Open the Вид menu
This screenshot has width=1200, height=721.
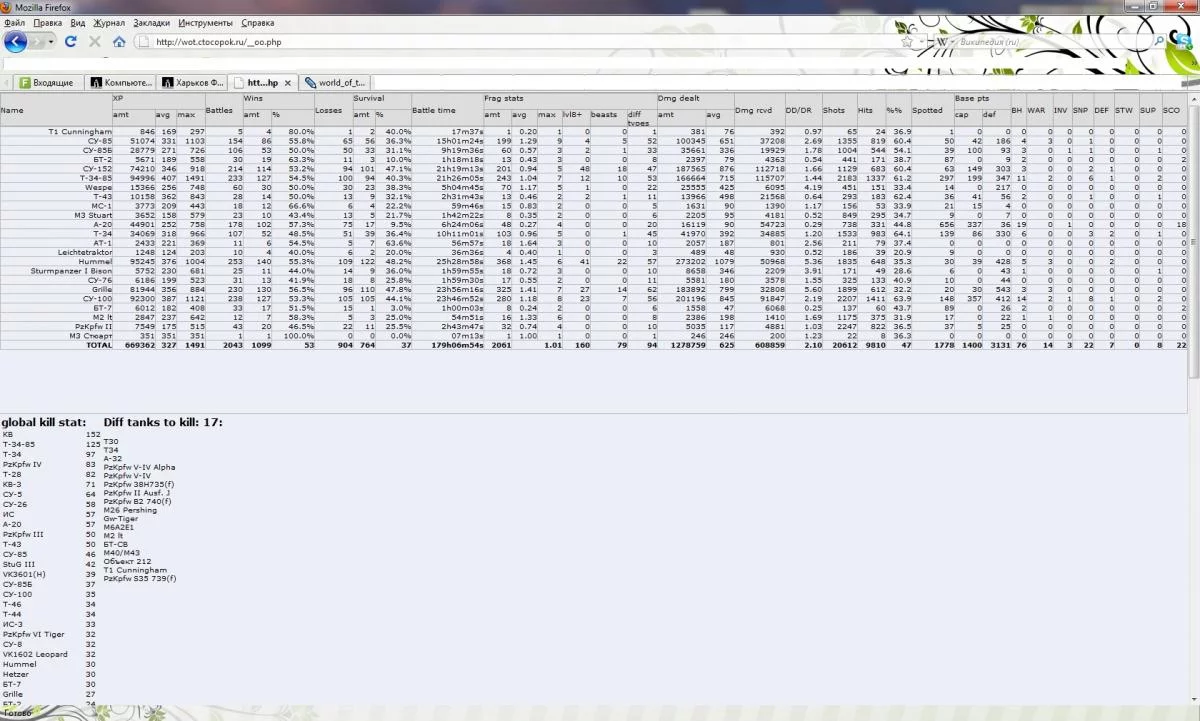point(78,22)
